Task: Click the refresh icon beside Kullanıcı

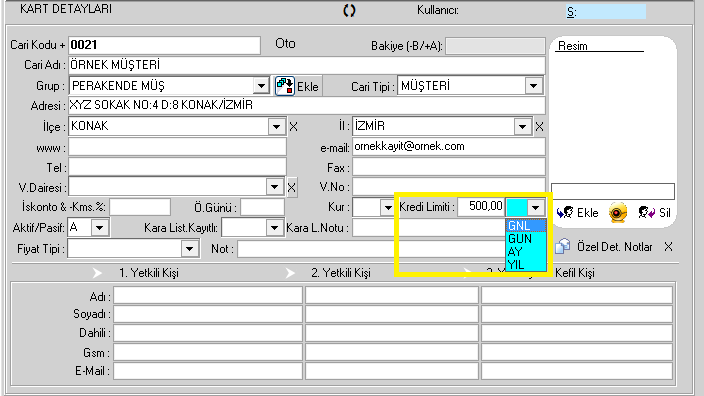Action: click(x=349, y=11)
